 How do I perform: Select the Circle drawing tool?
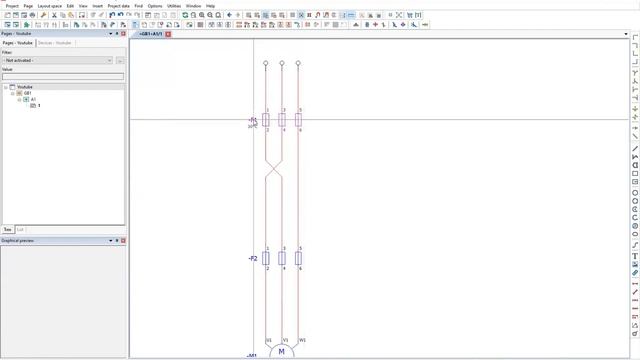point(635,193)
